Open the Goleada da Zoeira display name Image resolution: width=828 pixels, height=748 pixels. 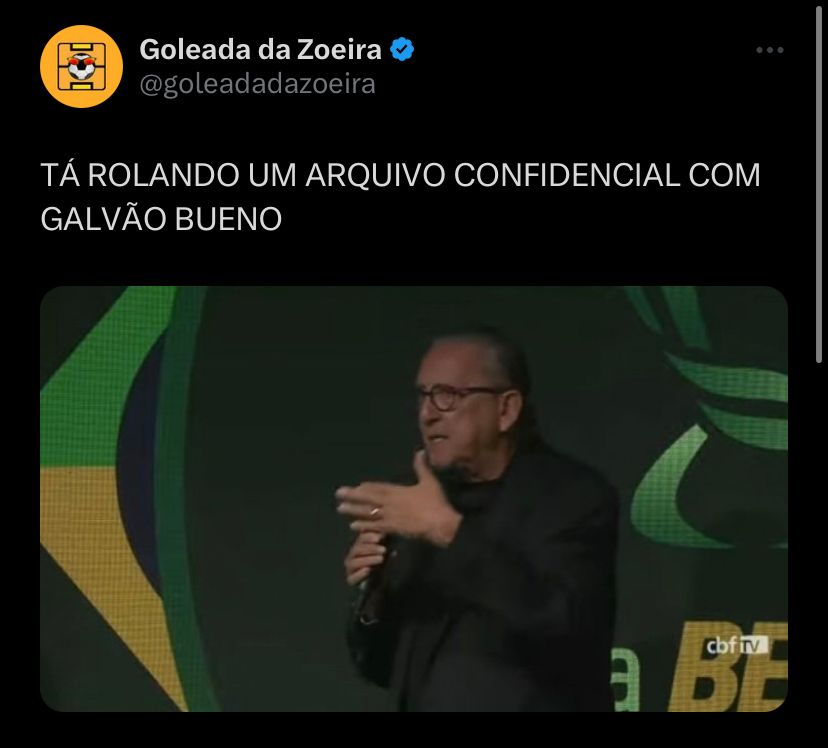click(260, 50)
